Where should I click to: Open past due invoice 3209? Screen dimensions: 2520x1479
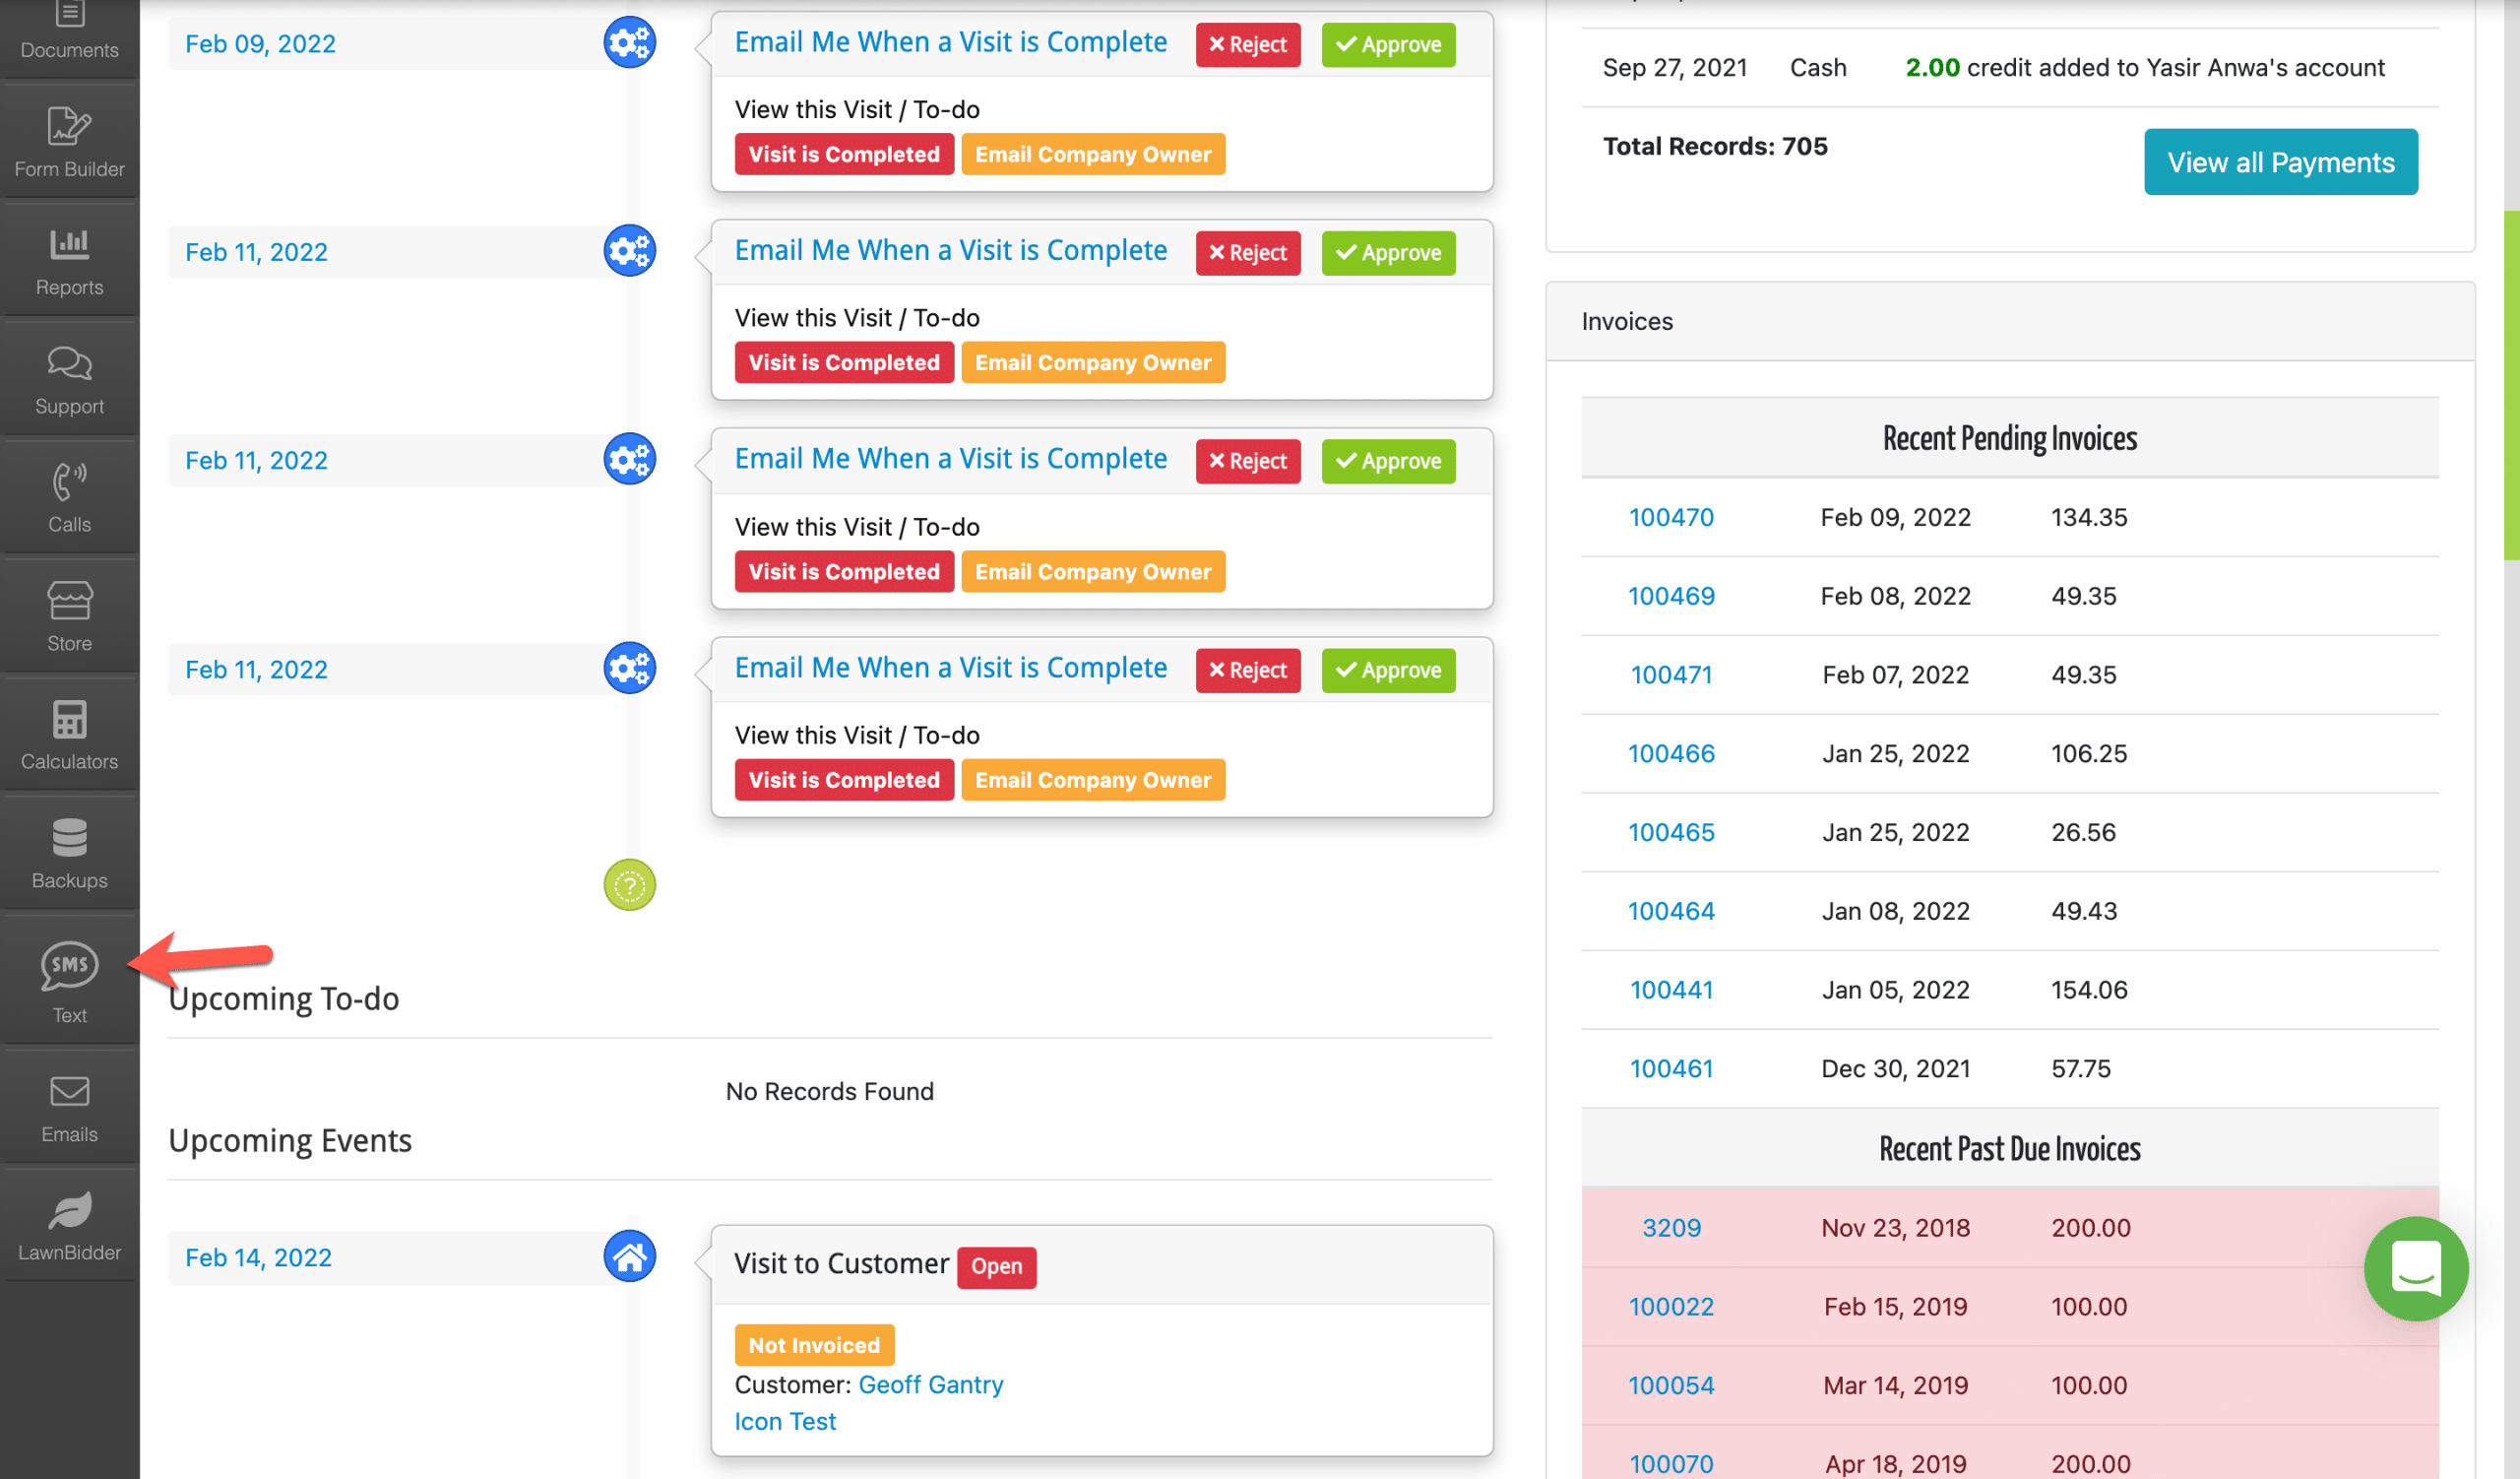point(1670,1228)
